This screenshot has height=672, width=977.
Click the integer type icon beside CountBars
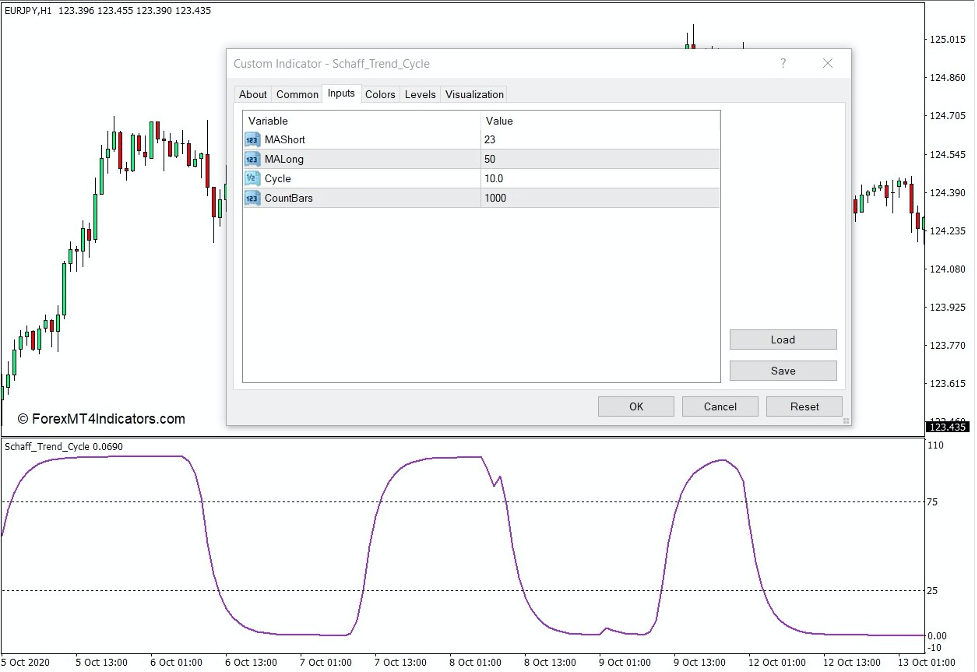coord(252,198)
